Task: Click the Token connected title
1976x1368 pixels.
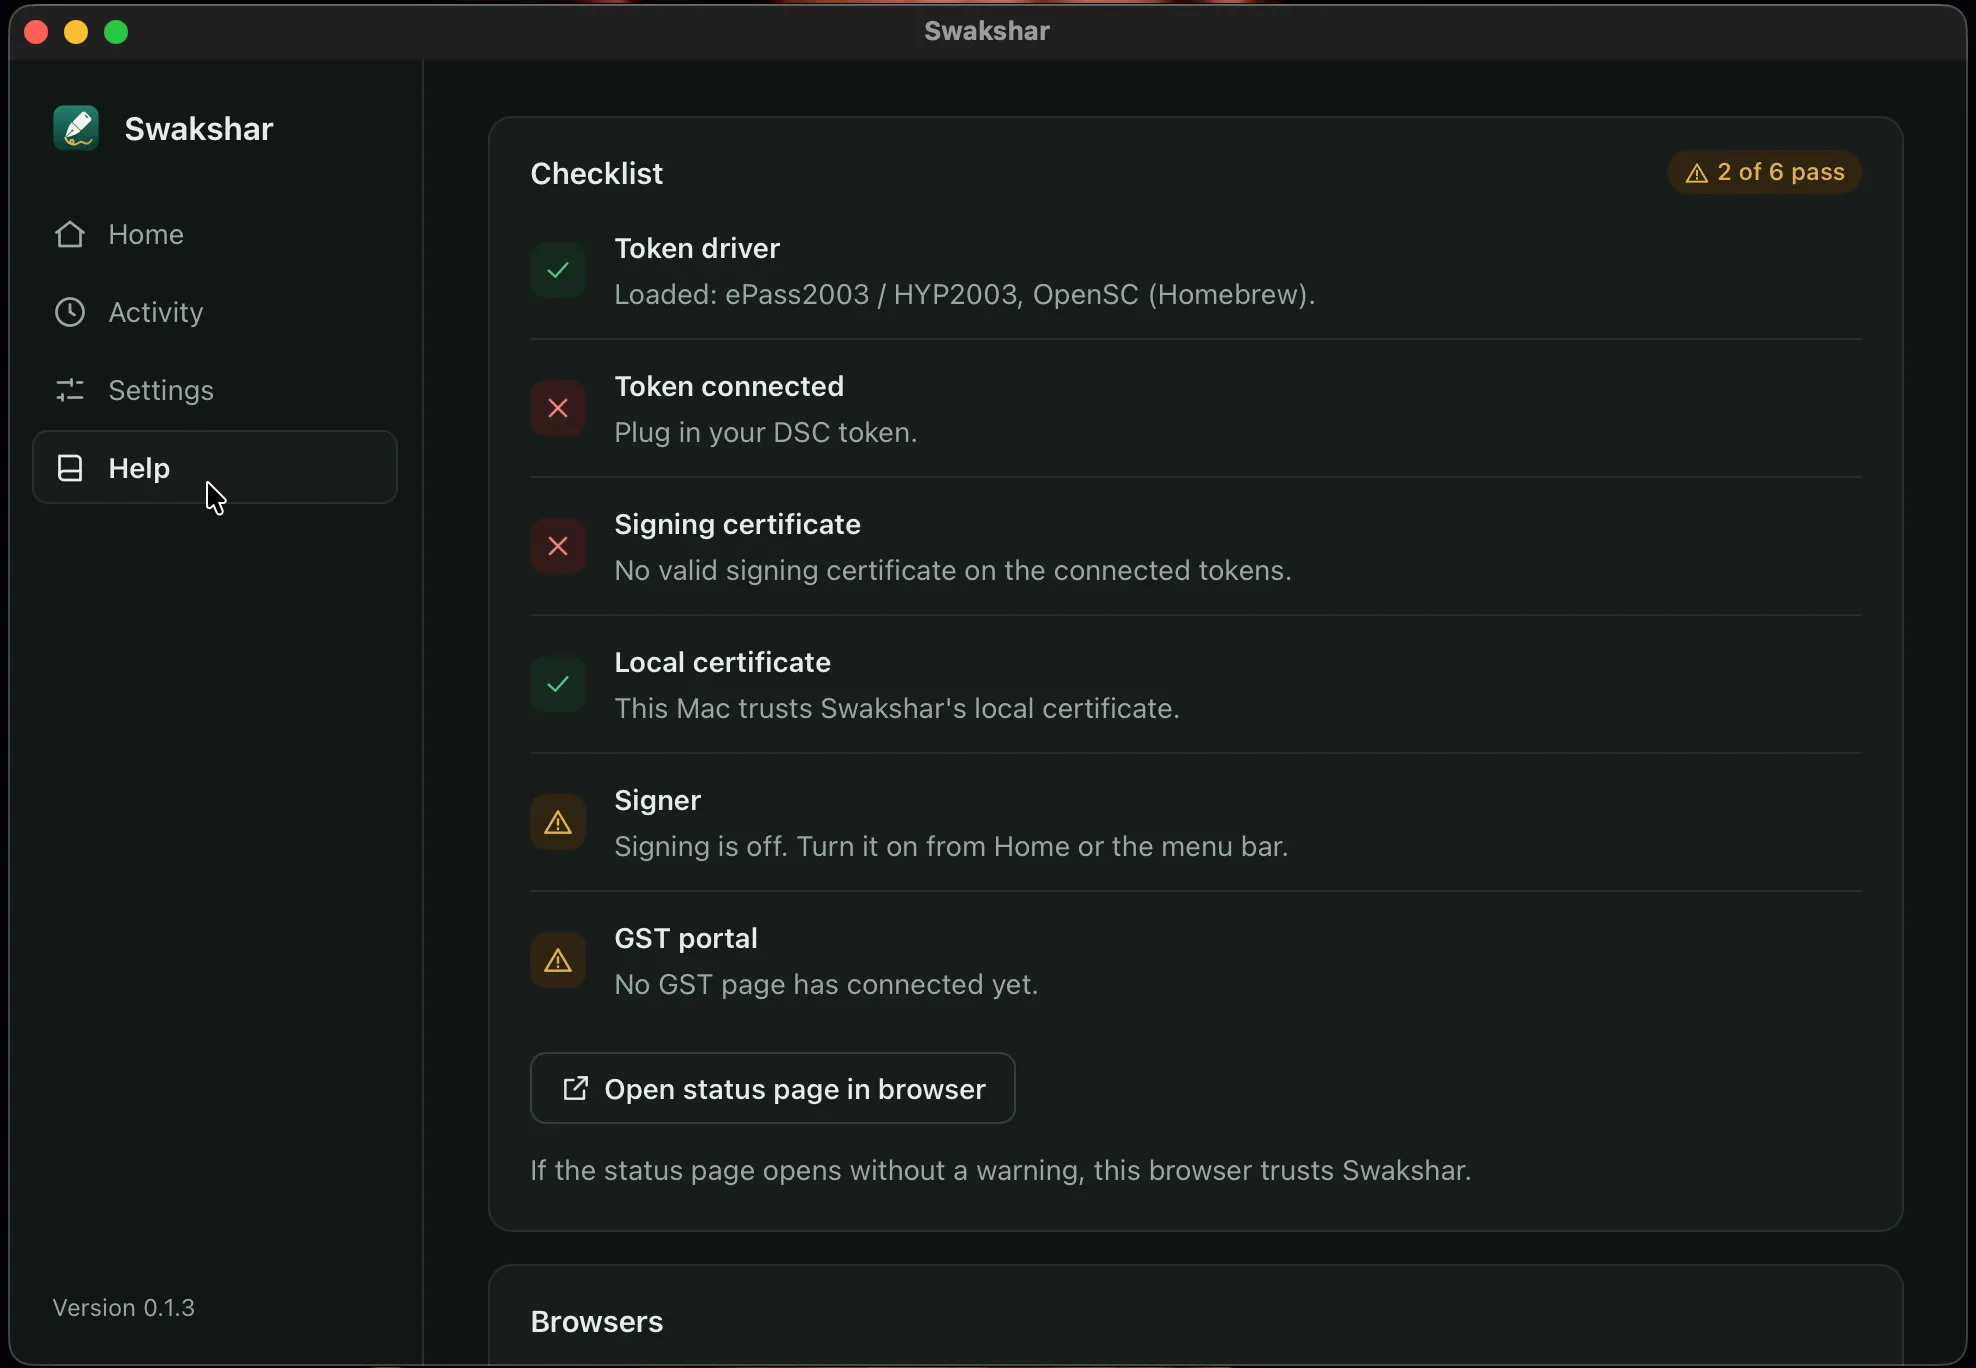Action: pos(729,386)
